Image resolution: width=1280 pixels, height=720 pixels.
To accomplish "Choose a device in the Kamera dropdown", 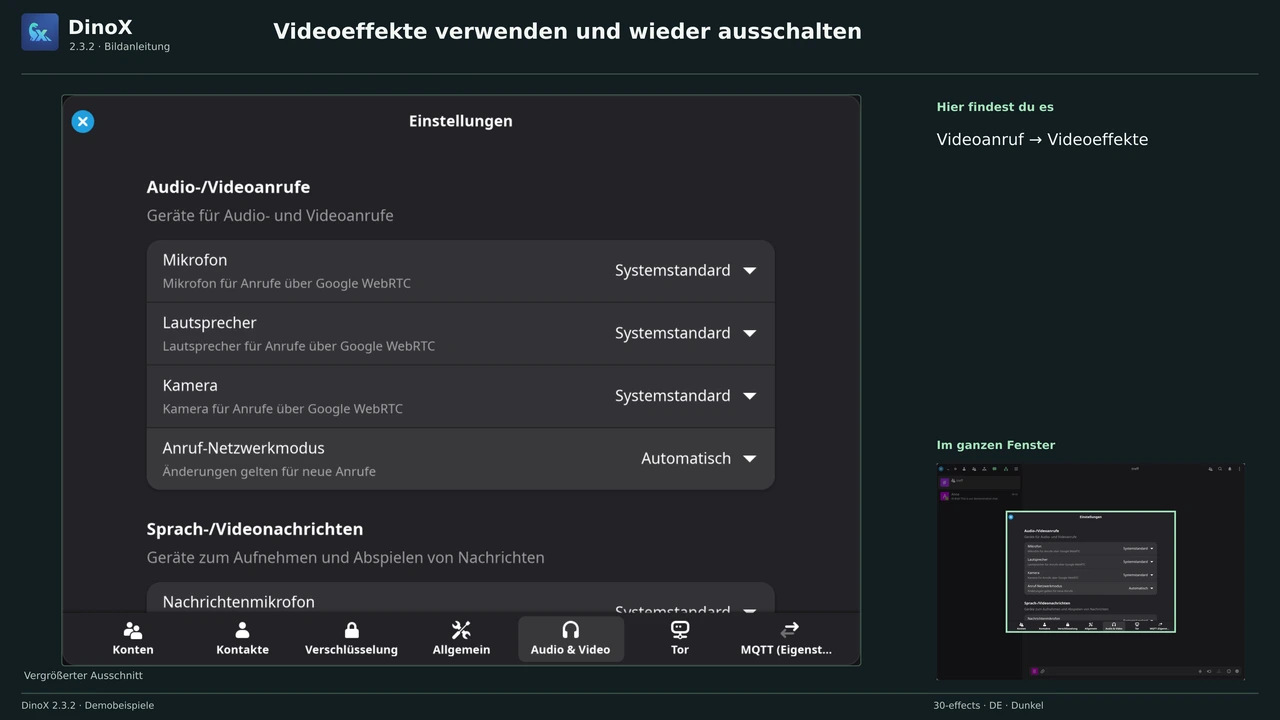I will 685,396.
